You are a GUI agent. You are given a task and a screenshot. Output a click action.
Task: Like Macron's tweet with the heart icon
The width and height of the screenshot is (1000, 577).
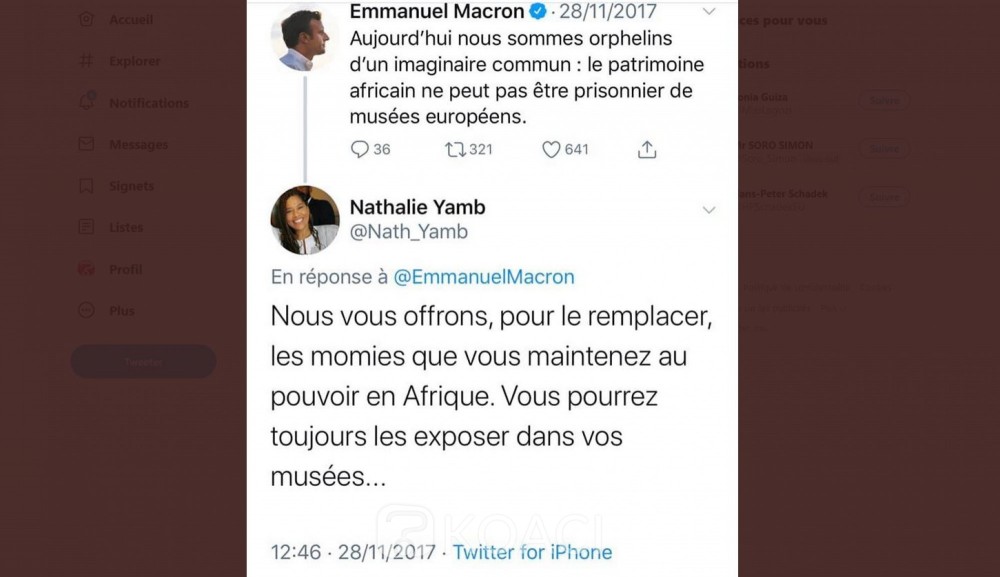(x=551, y=150)
